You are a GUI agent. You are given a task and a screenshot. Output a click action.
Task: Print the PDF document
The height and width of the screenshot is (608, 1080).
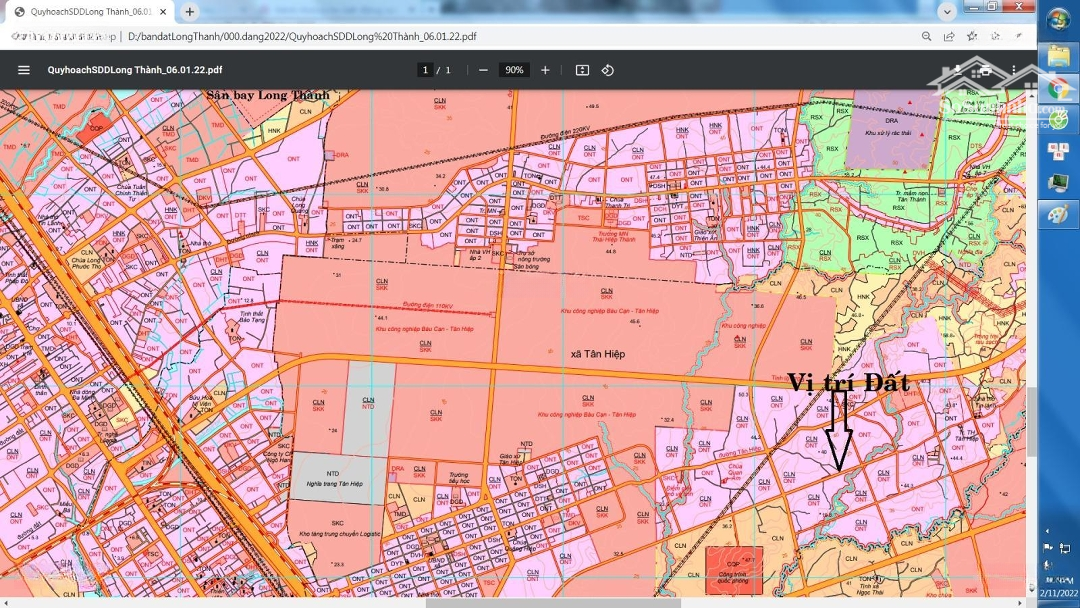pyautogui.click(x=985, y=70)
